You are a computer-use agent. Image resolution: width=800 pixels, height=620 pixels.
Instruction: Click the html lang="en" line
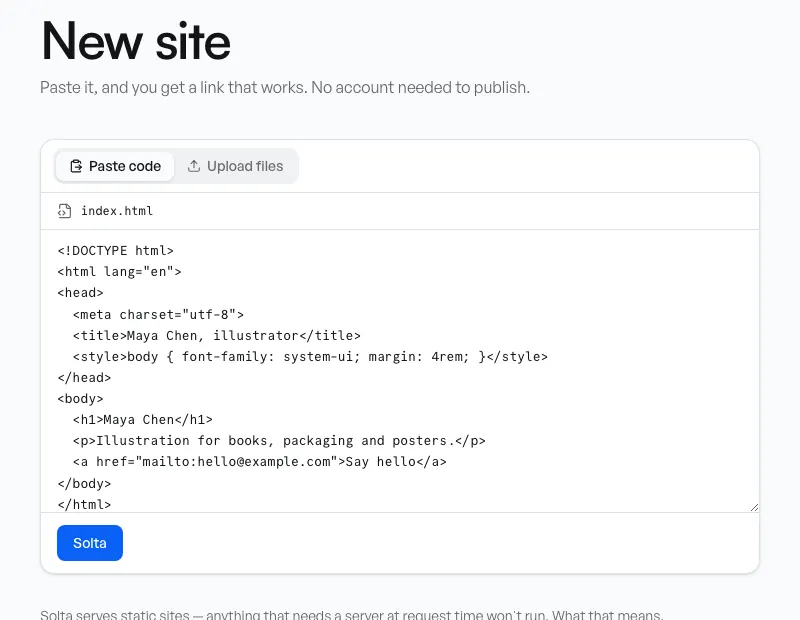click(x=119, y=271)
